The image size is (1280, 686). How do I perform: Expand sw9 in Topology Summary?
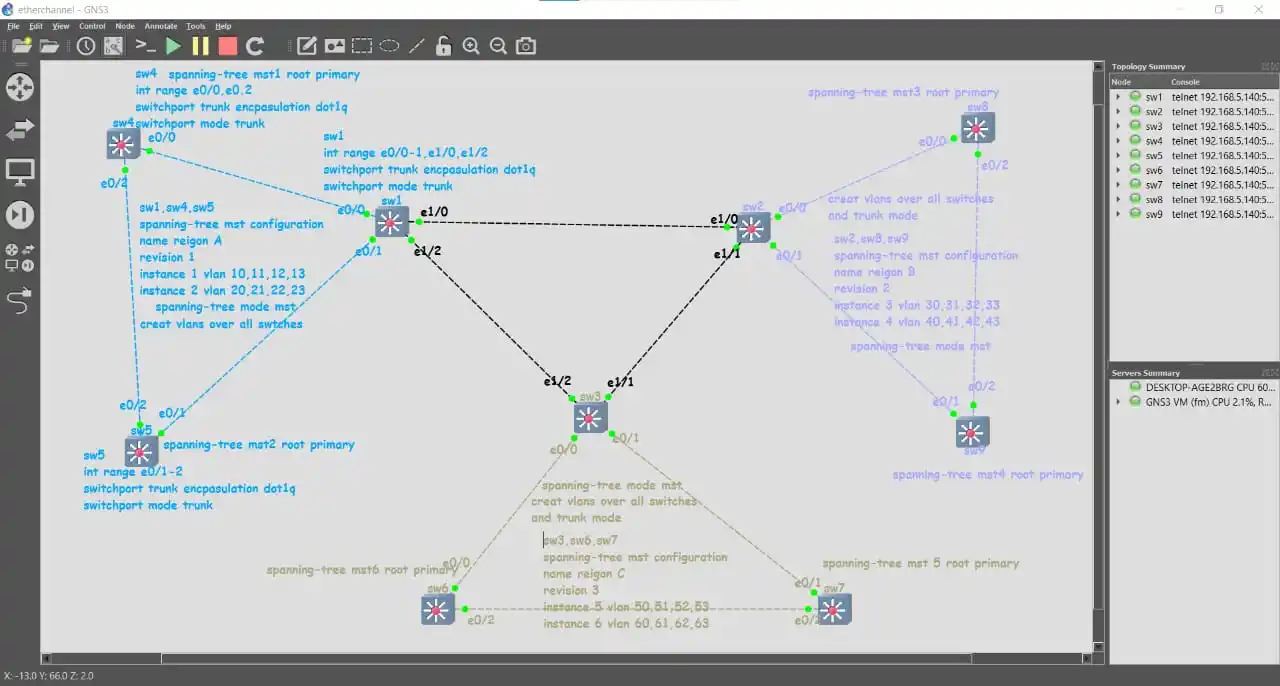tap(1119, 214)
